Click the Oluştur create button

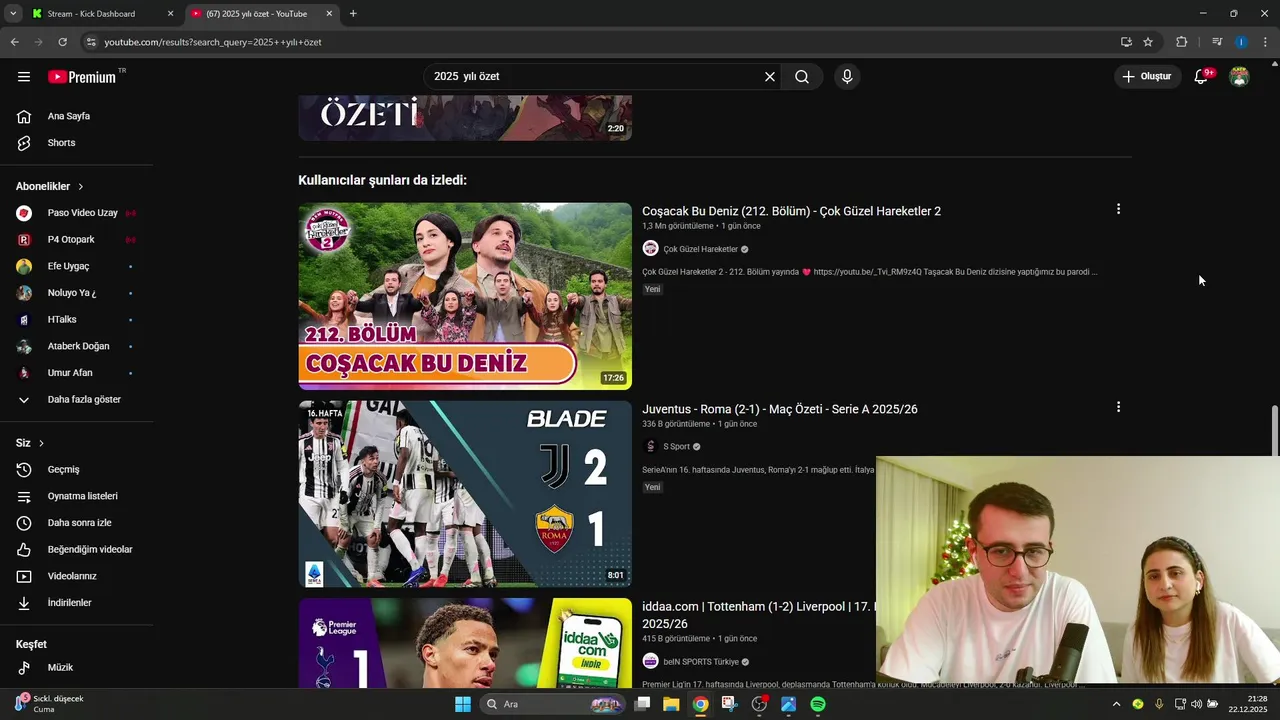(x=1147, y=77)
